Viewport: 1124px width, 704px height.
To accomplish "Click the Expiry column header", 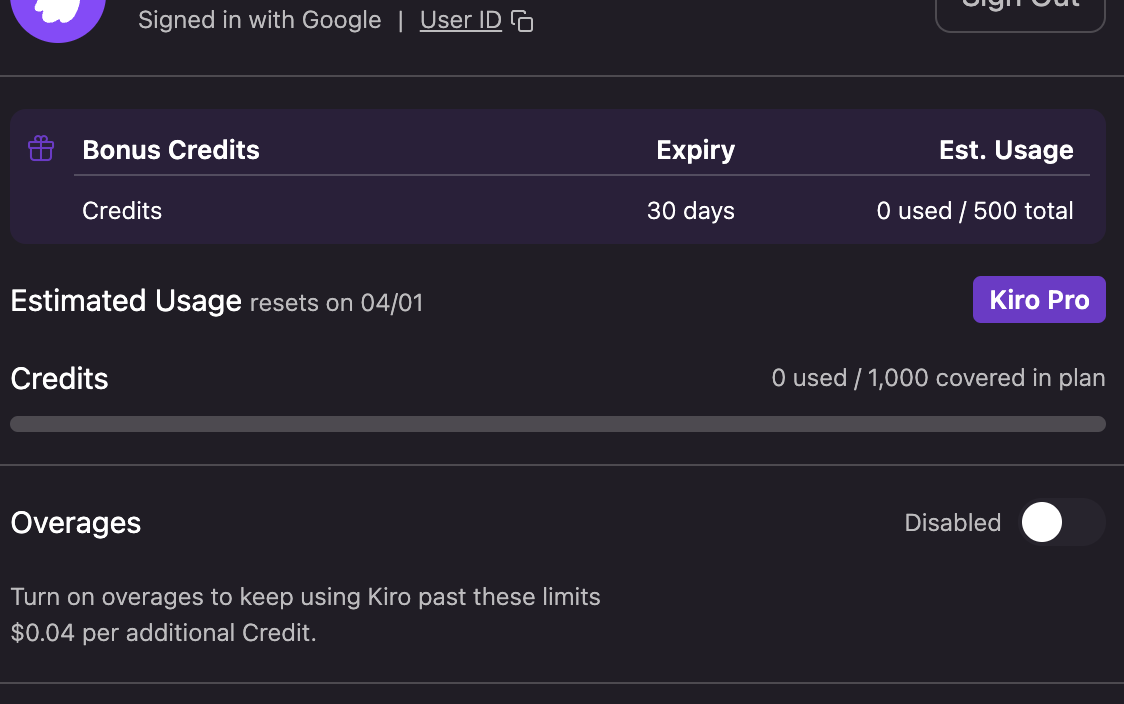I will tap(695, 150).
